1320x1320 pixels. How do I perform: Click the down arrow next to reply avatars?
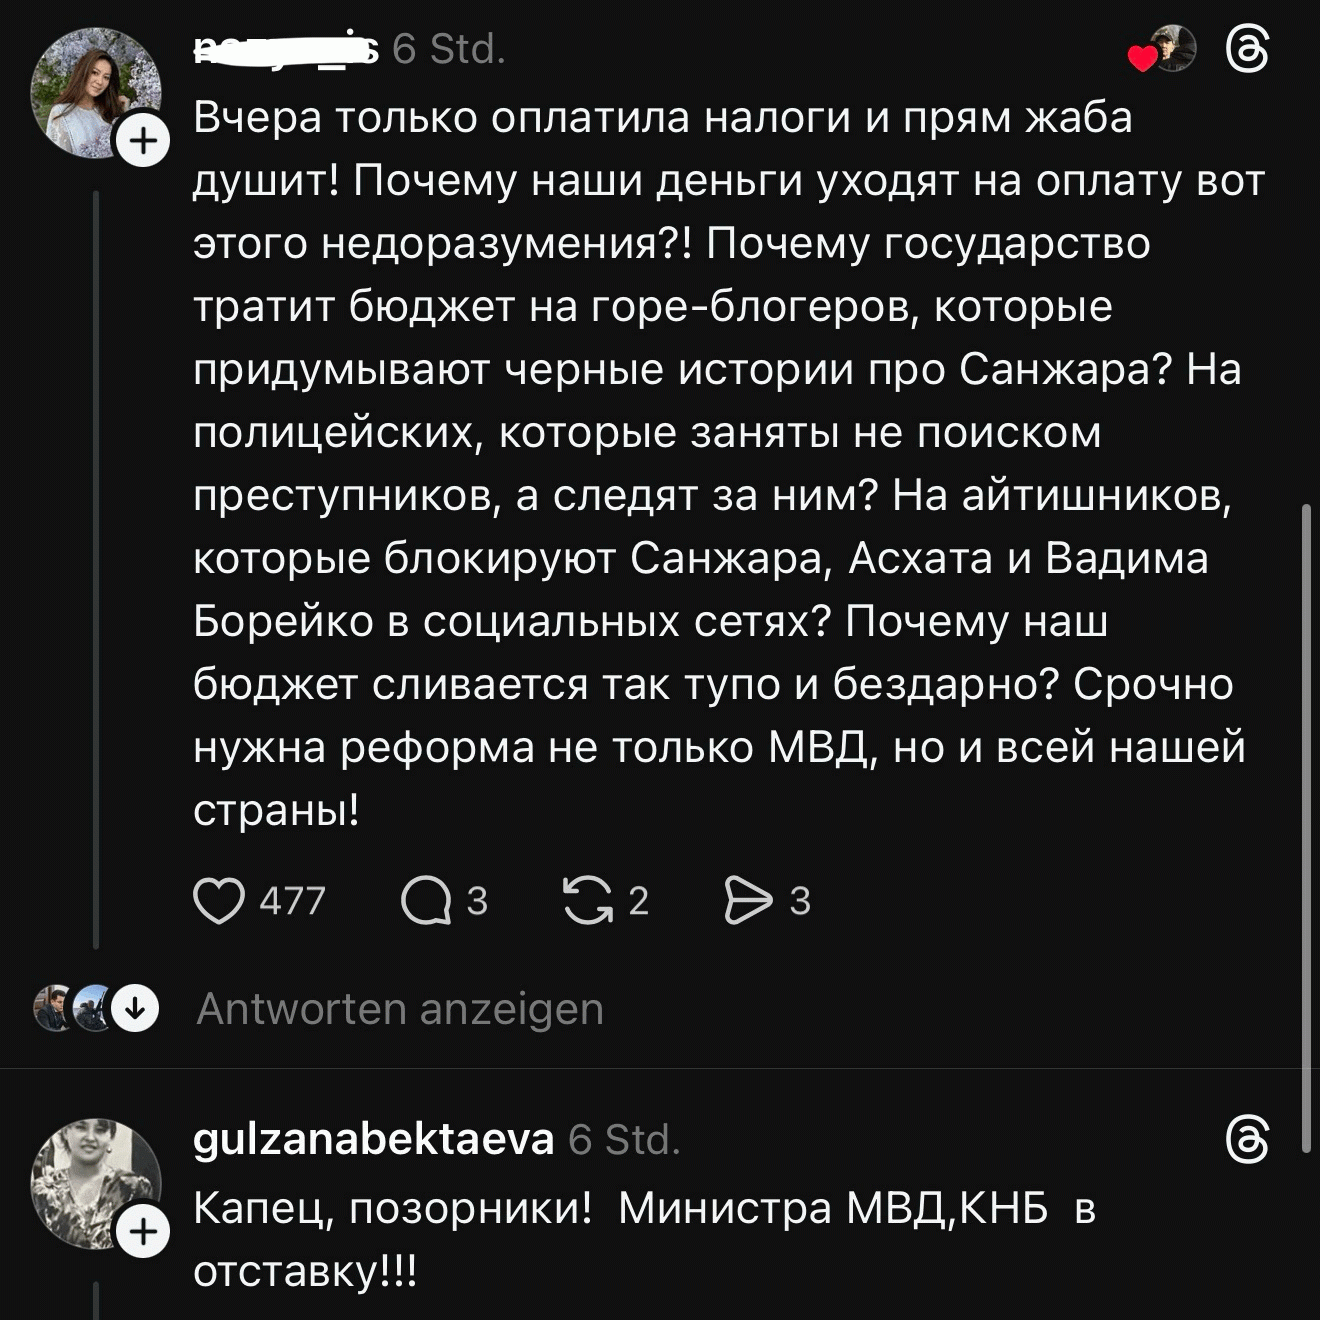135,1008
